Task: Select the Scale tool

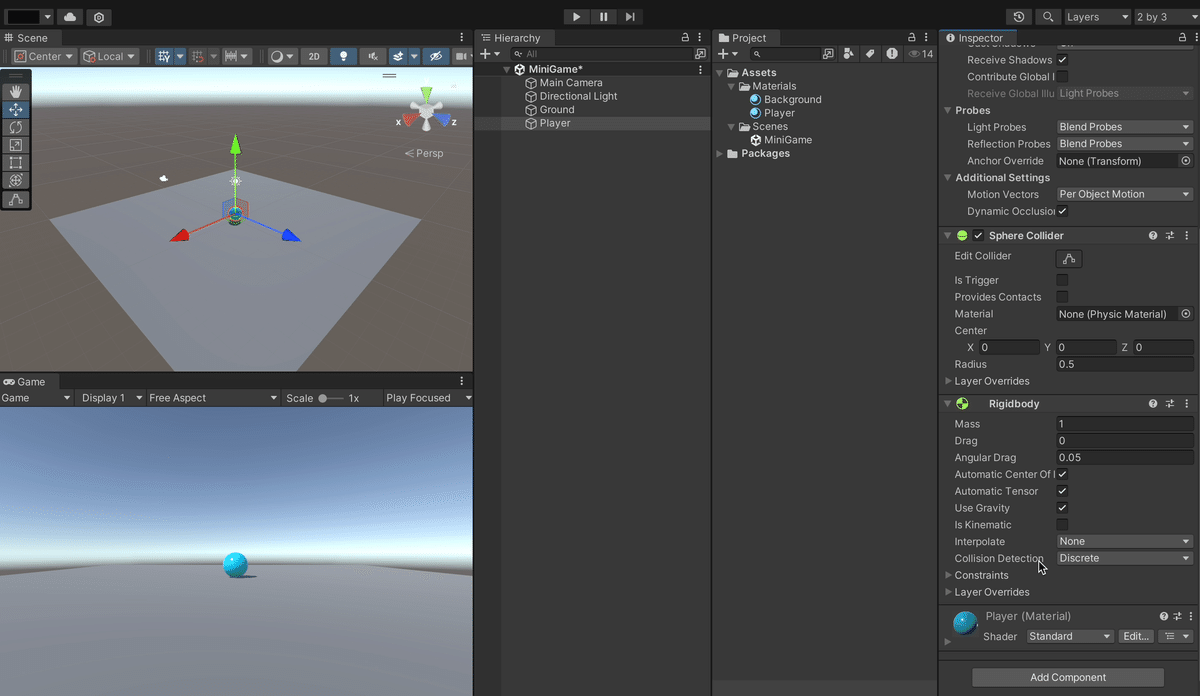Action: (x=15, y=144)
